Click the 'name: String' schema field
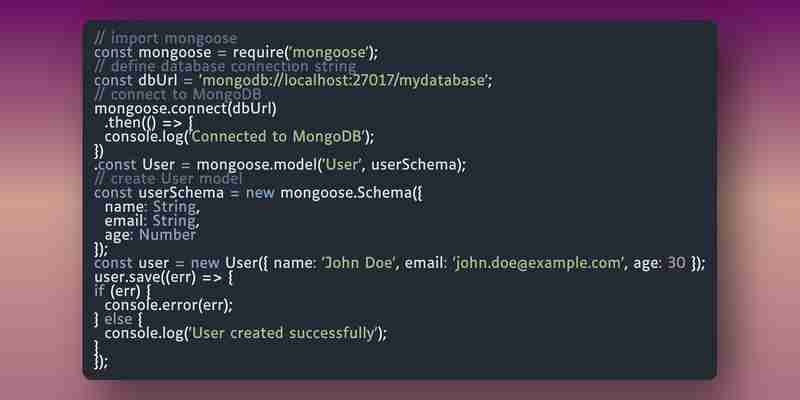The image size is (800, 400). click(x=152, y=207)
